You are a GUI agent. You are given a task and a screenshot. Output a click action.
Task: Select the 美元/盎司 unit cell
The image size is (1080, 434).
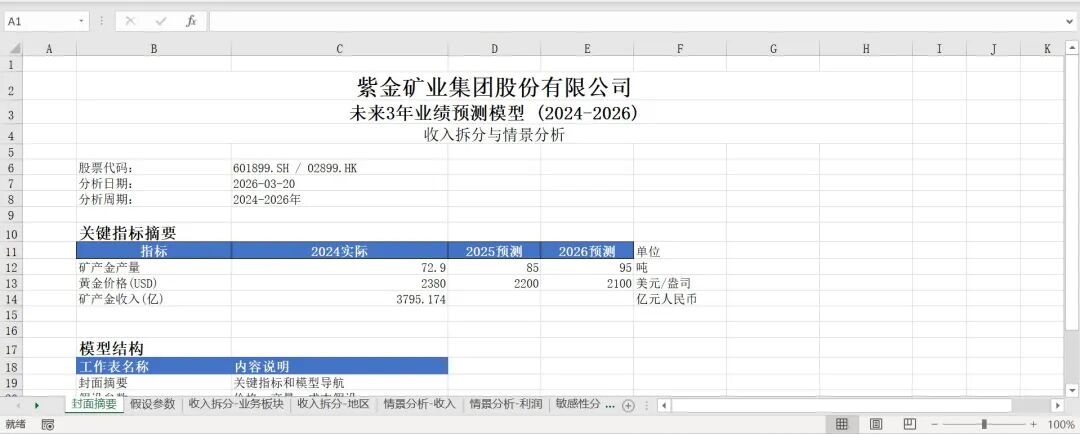(x=680, y=283)
